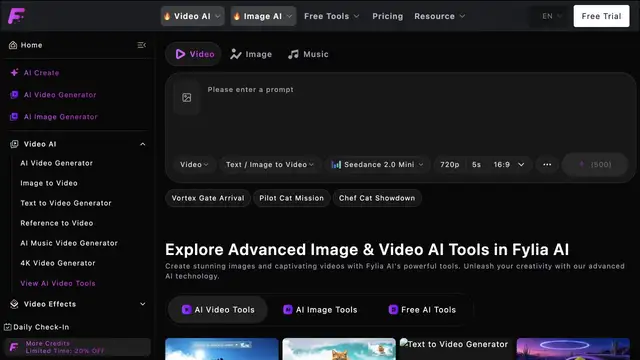
Task: Click the Home icon in sidebar
Action: pyautogui.click(x=13, y=45)
